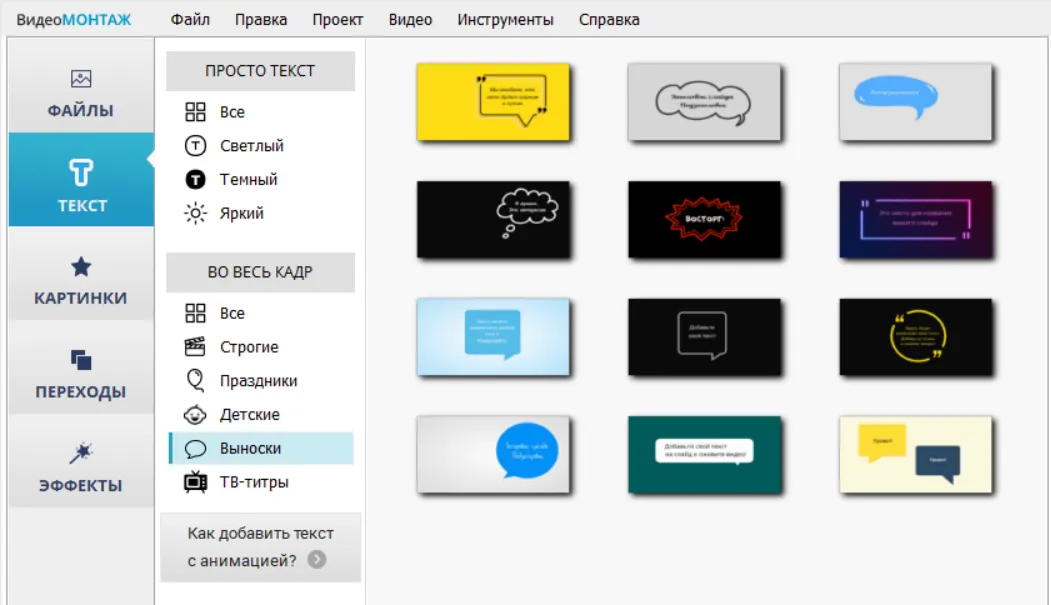Screen dimensions: 1051x605
Task: Choose the light blue square bubble template
Action: (493, 337)
